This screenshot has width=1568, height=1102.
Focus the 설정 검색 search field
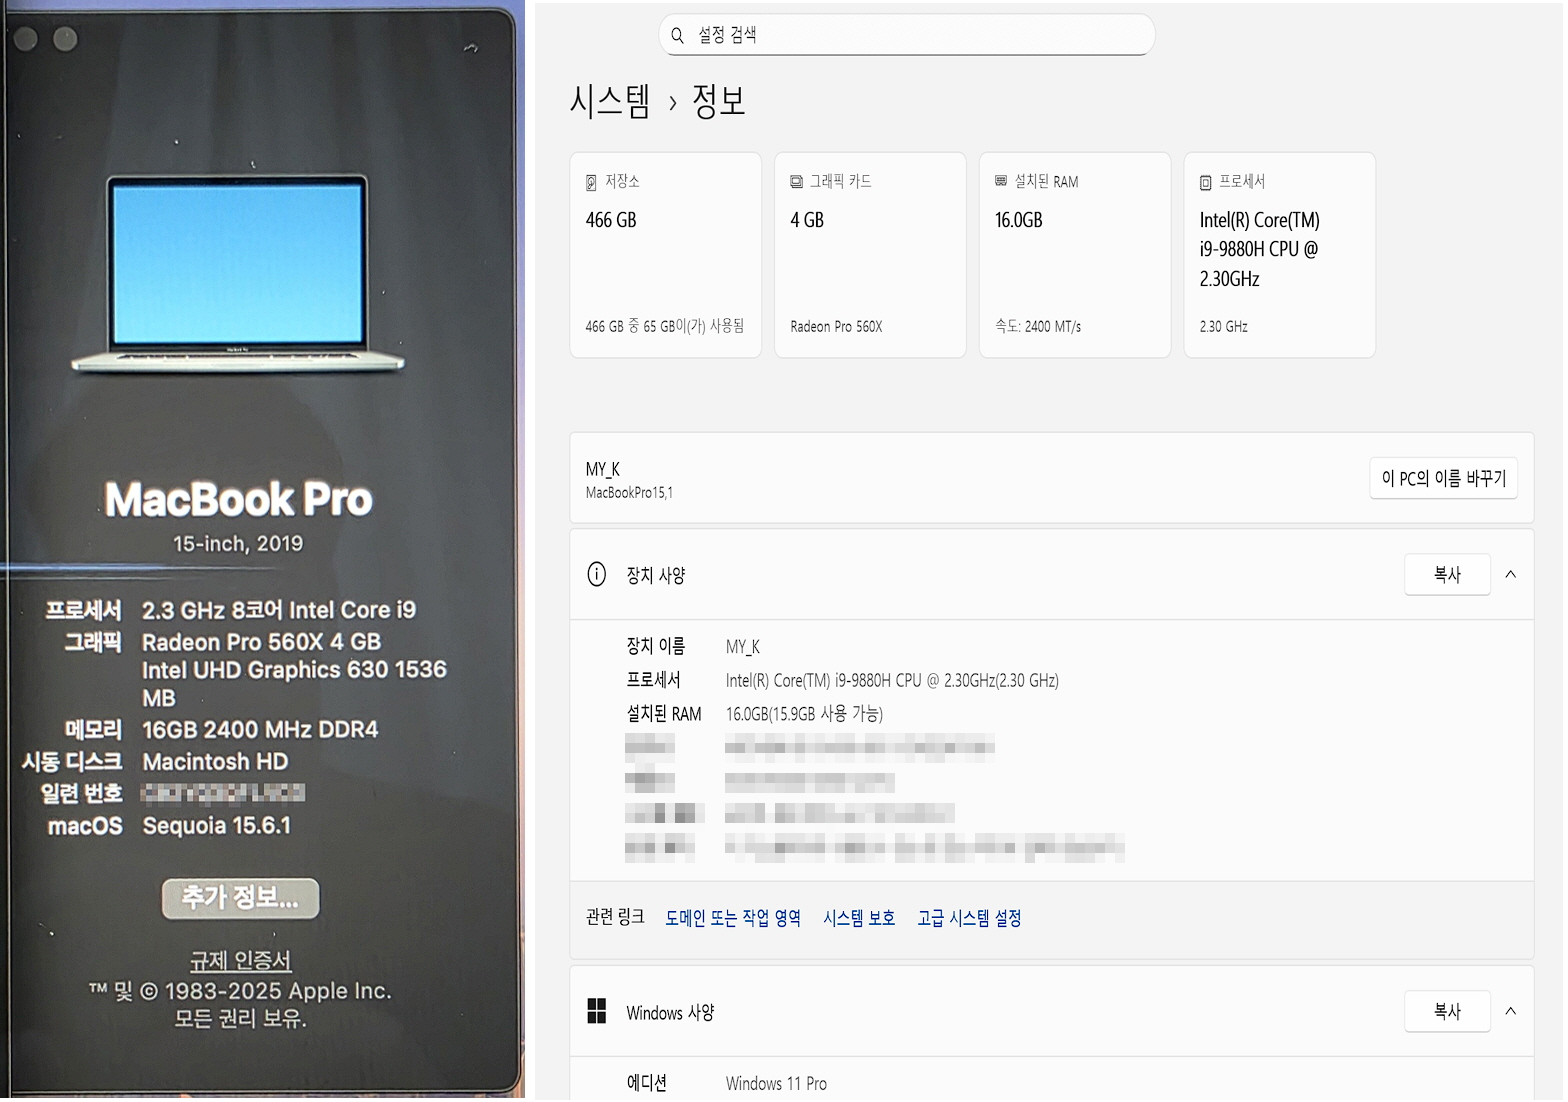(906, 35)
